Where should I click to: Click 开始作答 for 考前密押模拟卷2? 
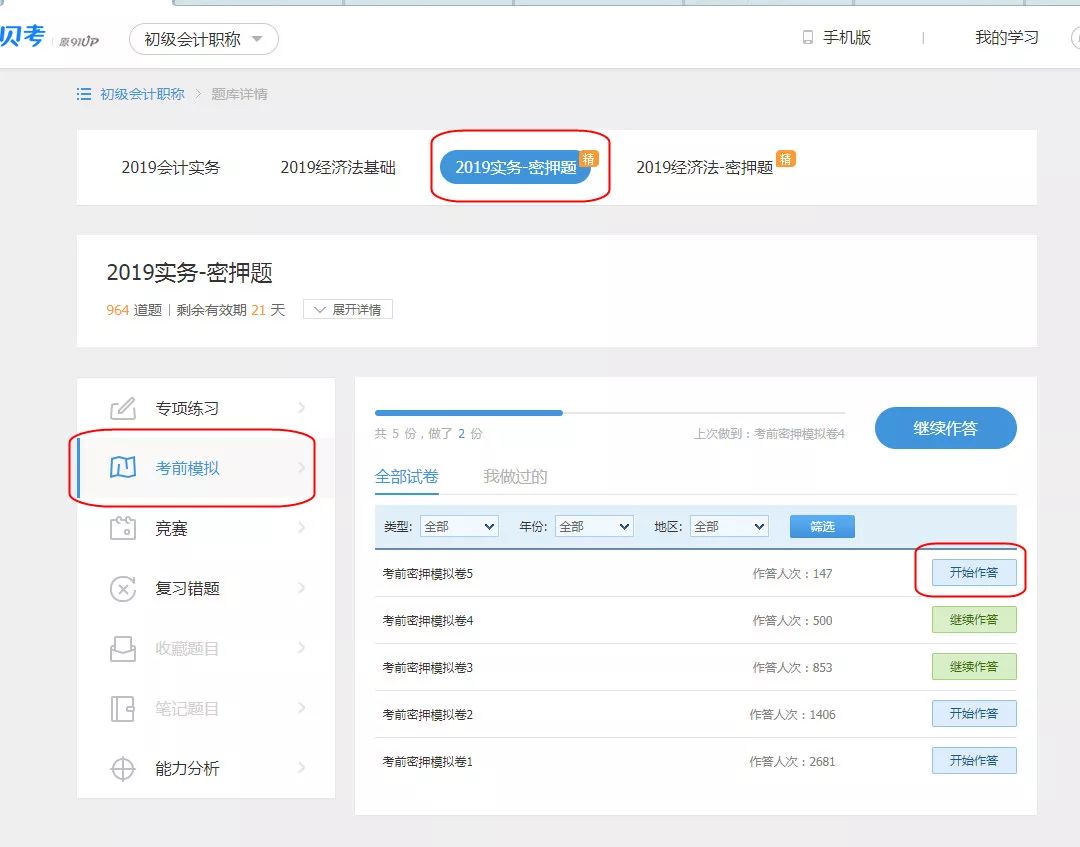(x=974, y=713)
